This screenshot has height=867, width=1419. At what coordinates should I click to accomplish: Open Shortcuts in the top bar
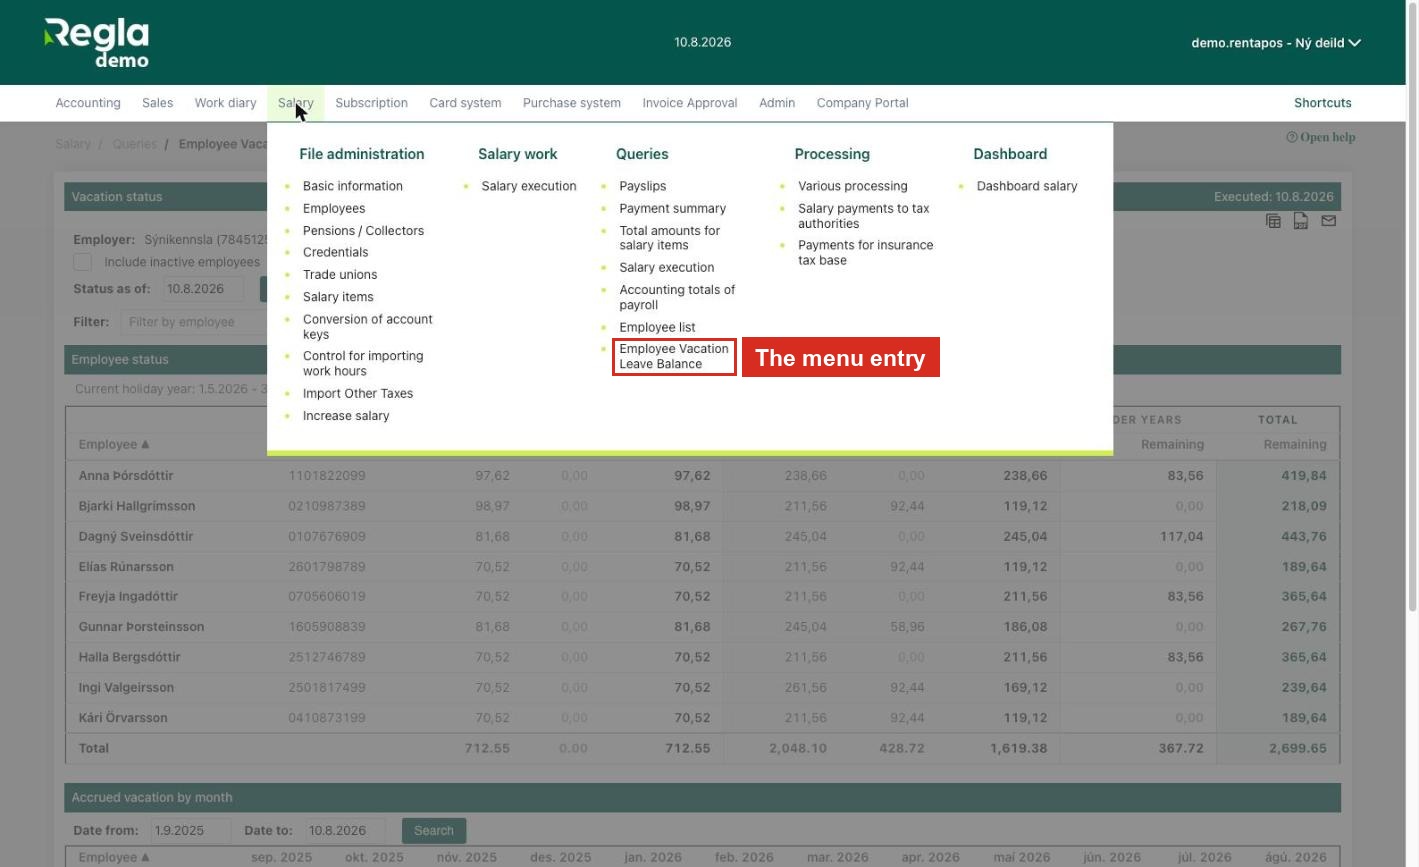pyautogui.click(x=1322, y=103)
